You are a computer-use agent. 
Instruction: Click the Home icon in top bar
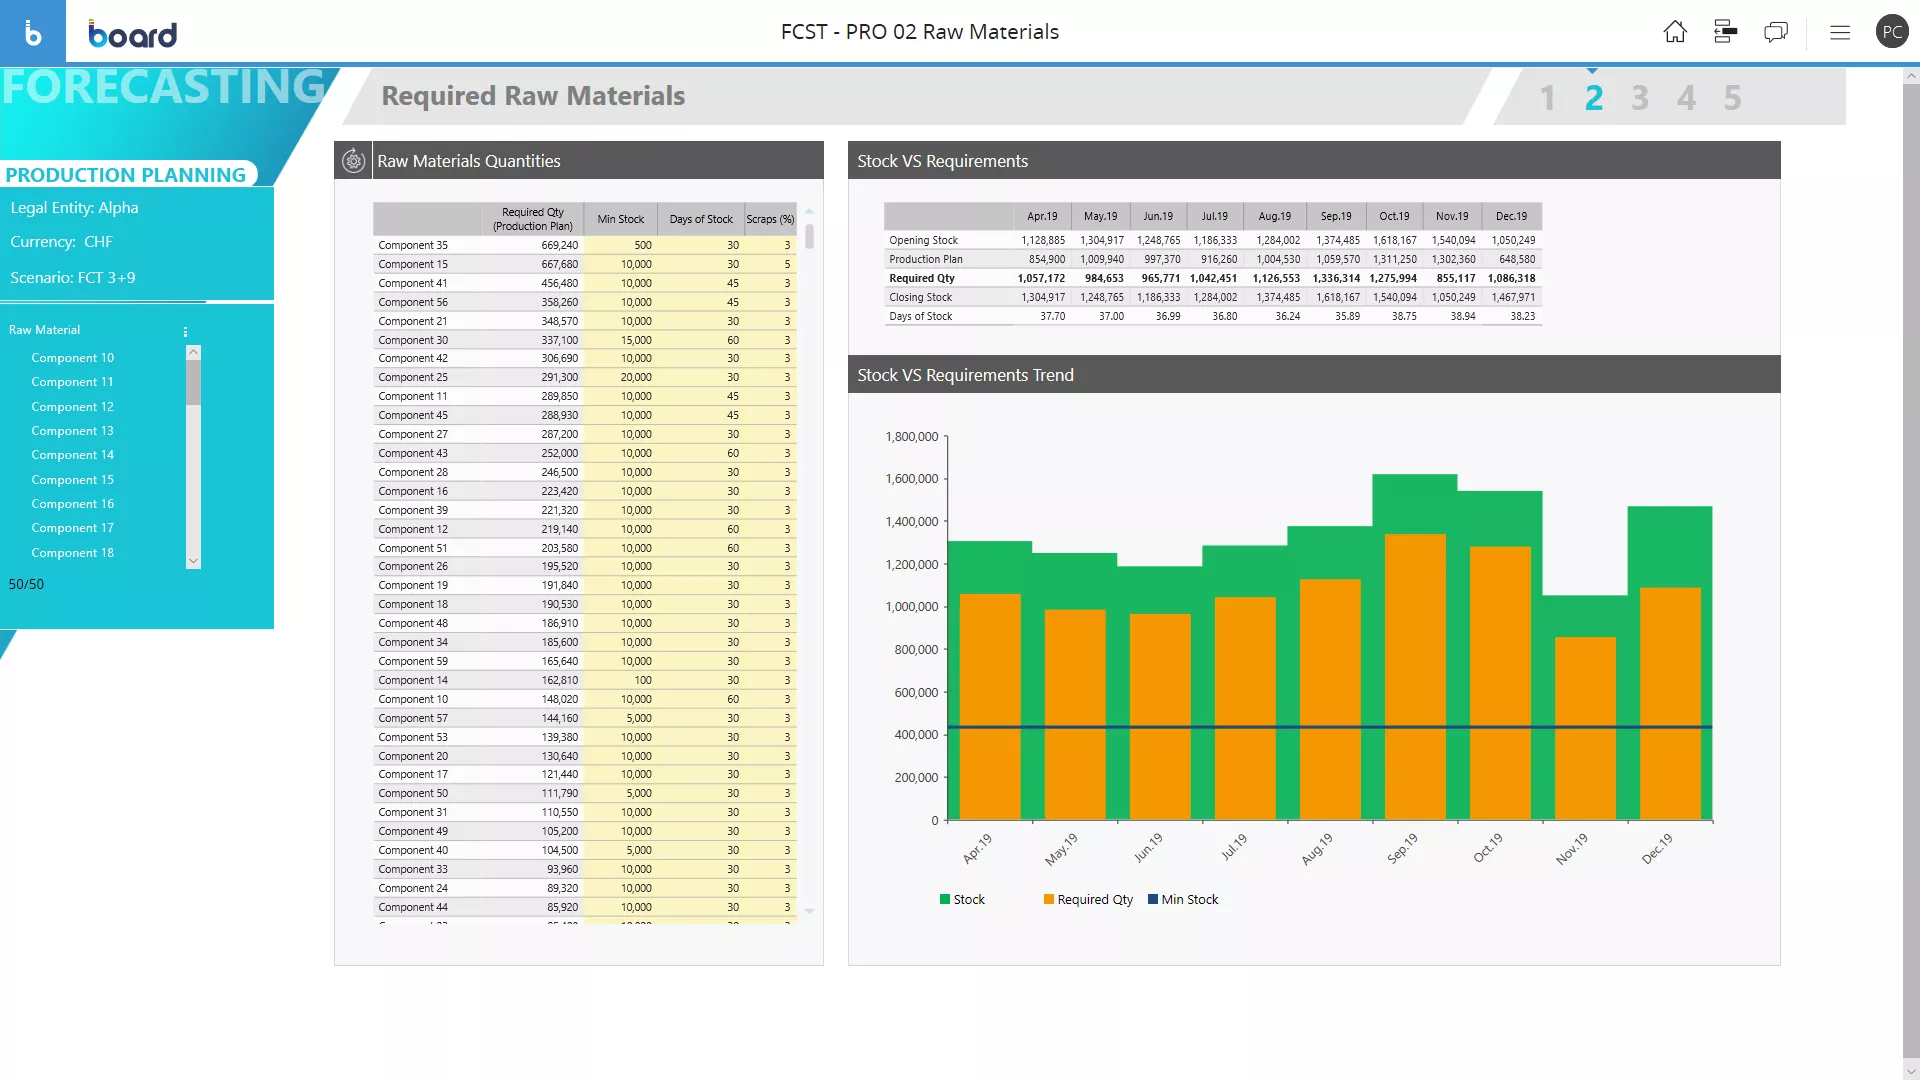click(1675, 32)
